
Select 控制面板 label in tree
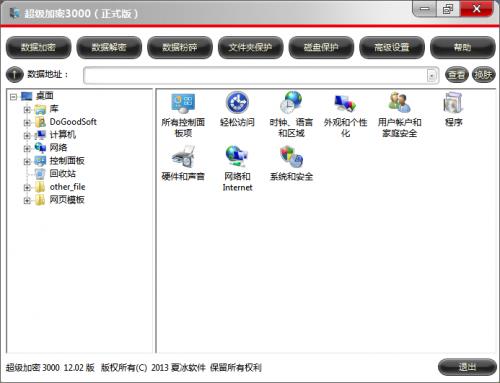click(x=67, y=161)
